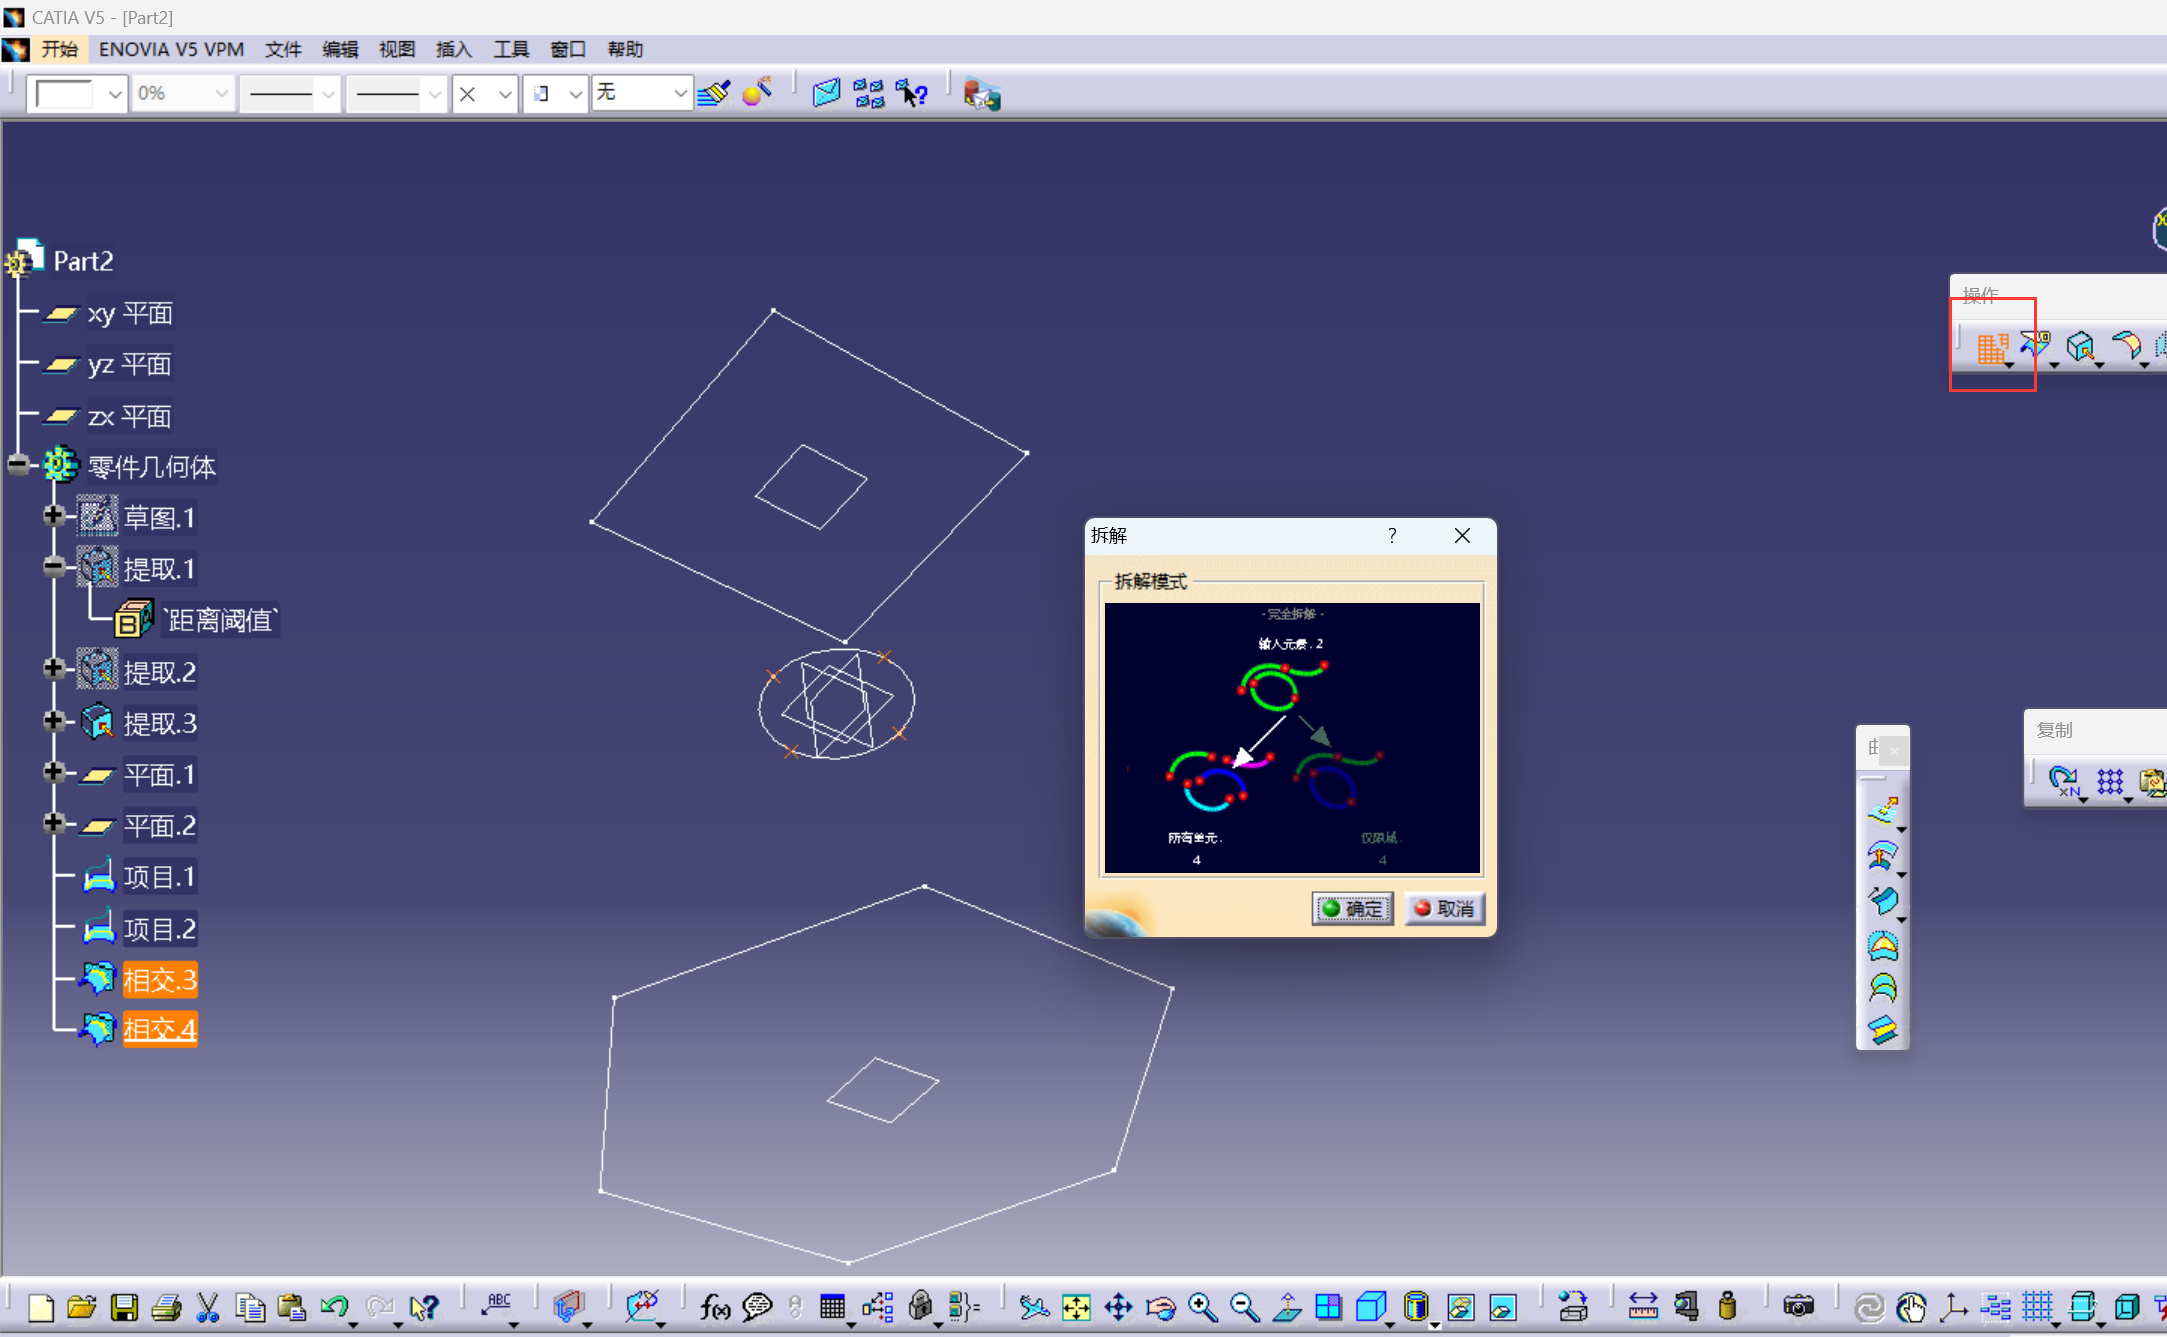
Task: Select the orange Join tool in Operations toolbar
Action: tap(1991, 347)
